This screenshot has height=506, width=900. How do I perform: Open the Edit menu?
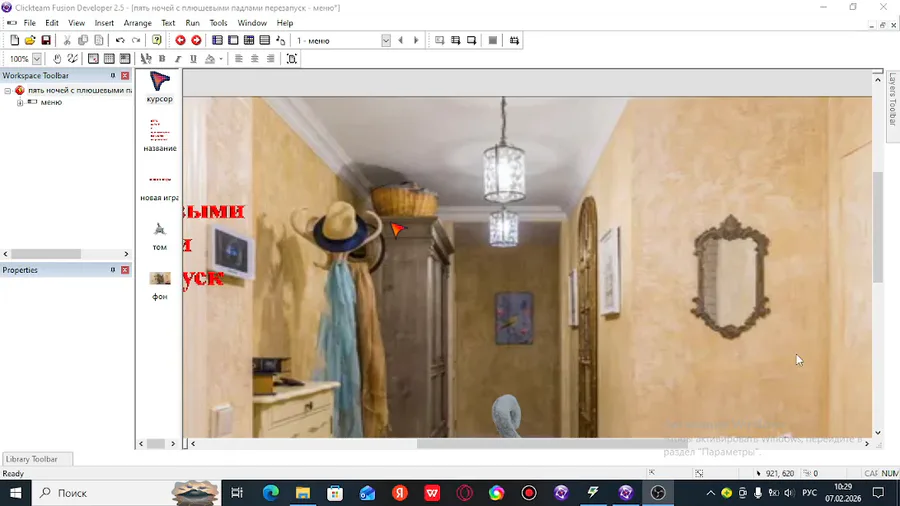click(52, 23)
